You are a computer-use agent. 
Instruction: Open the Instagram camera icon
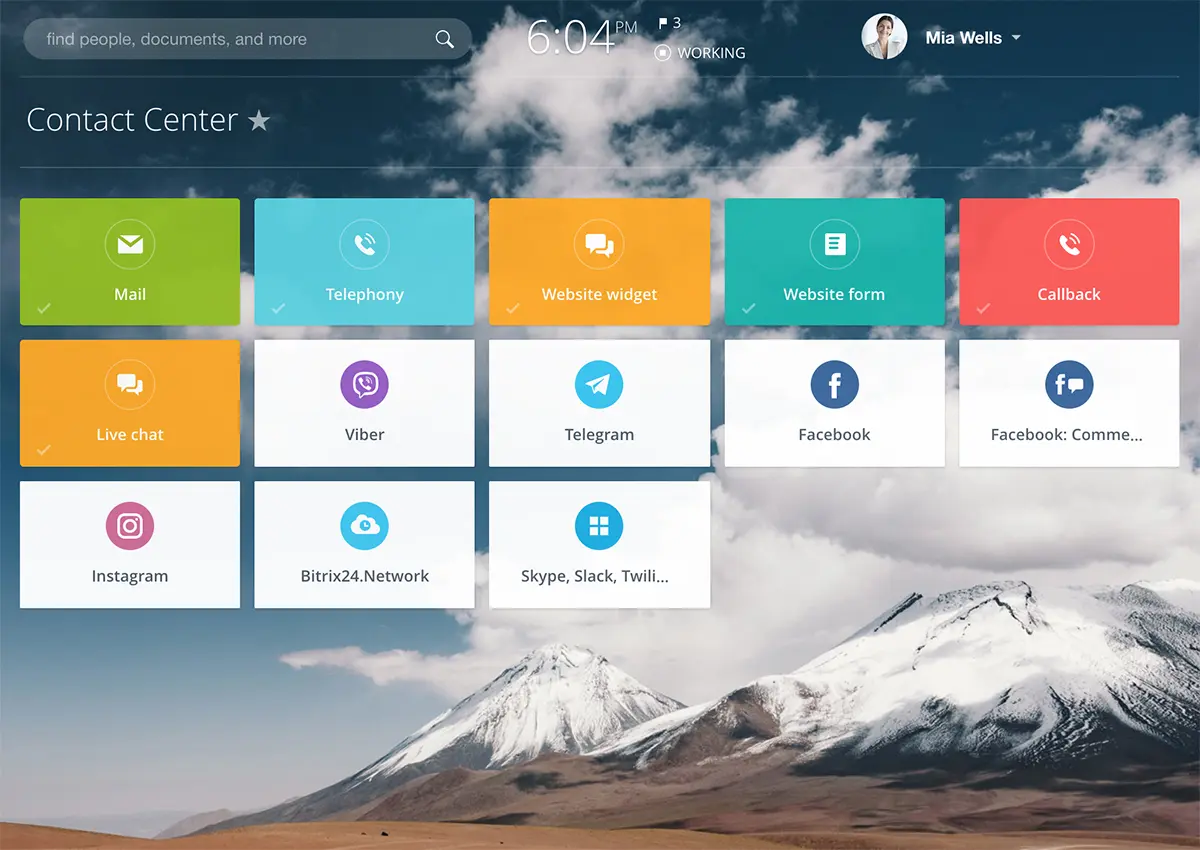(130, 526)
